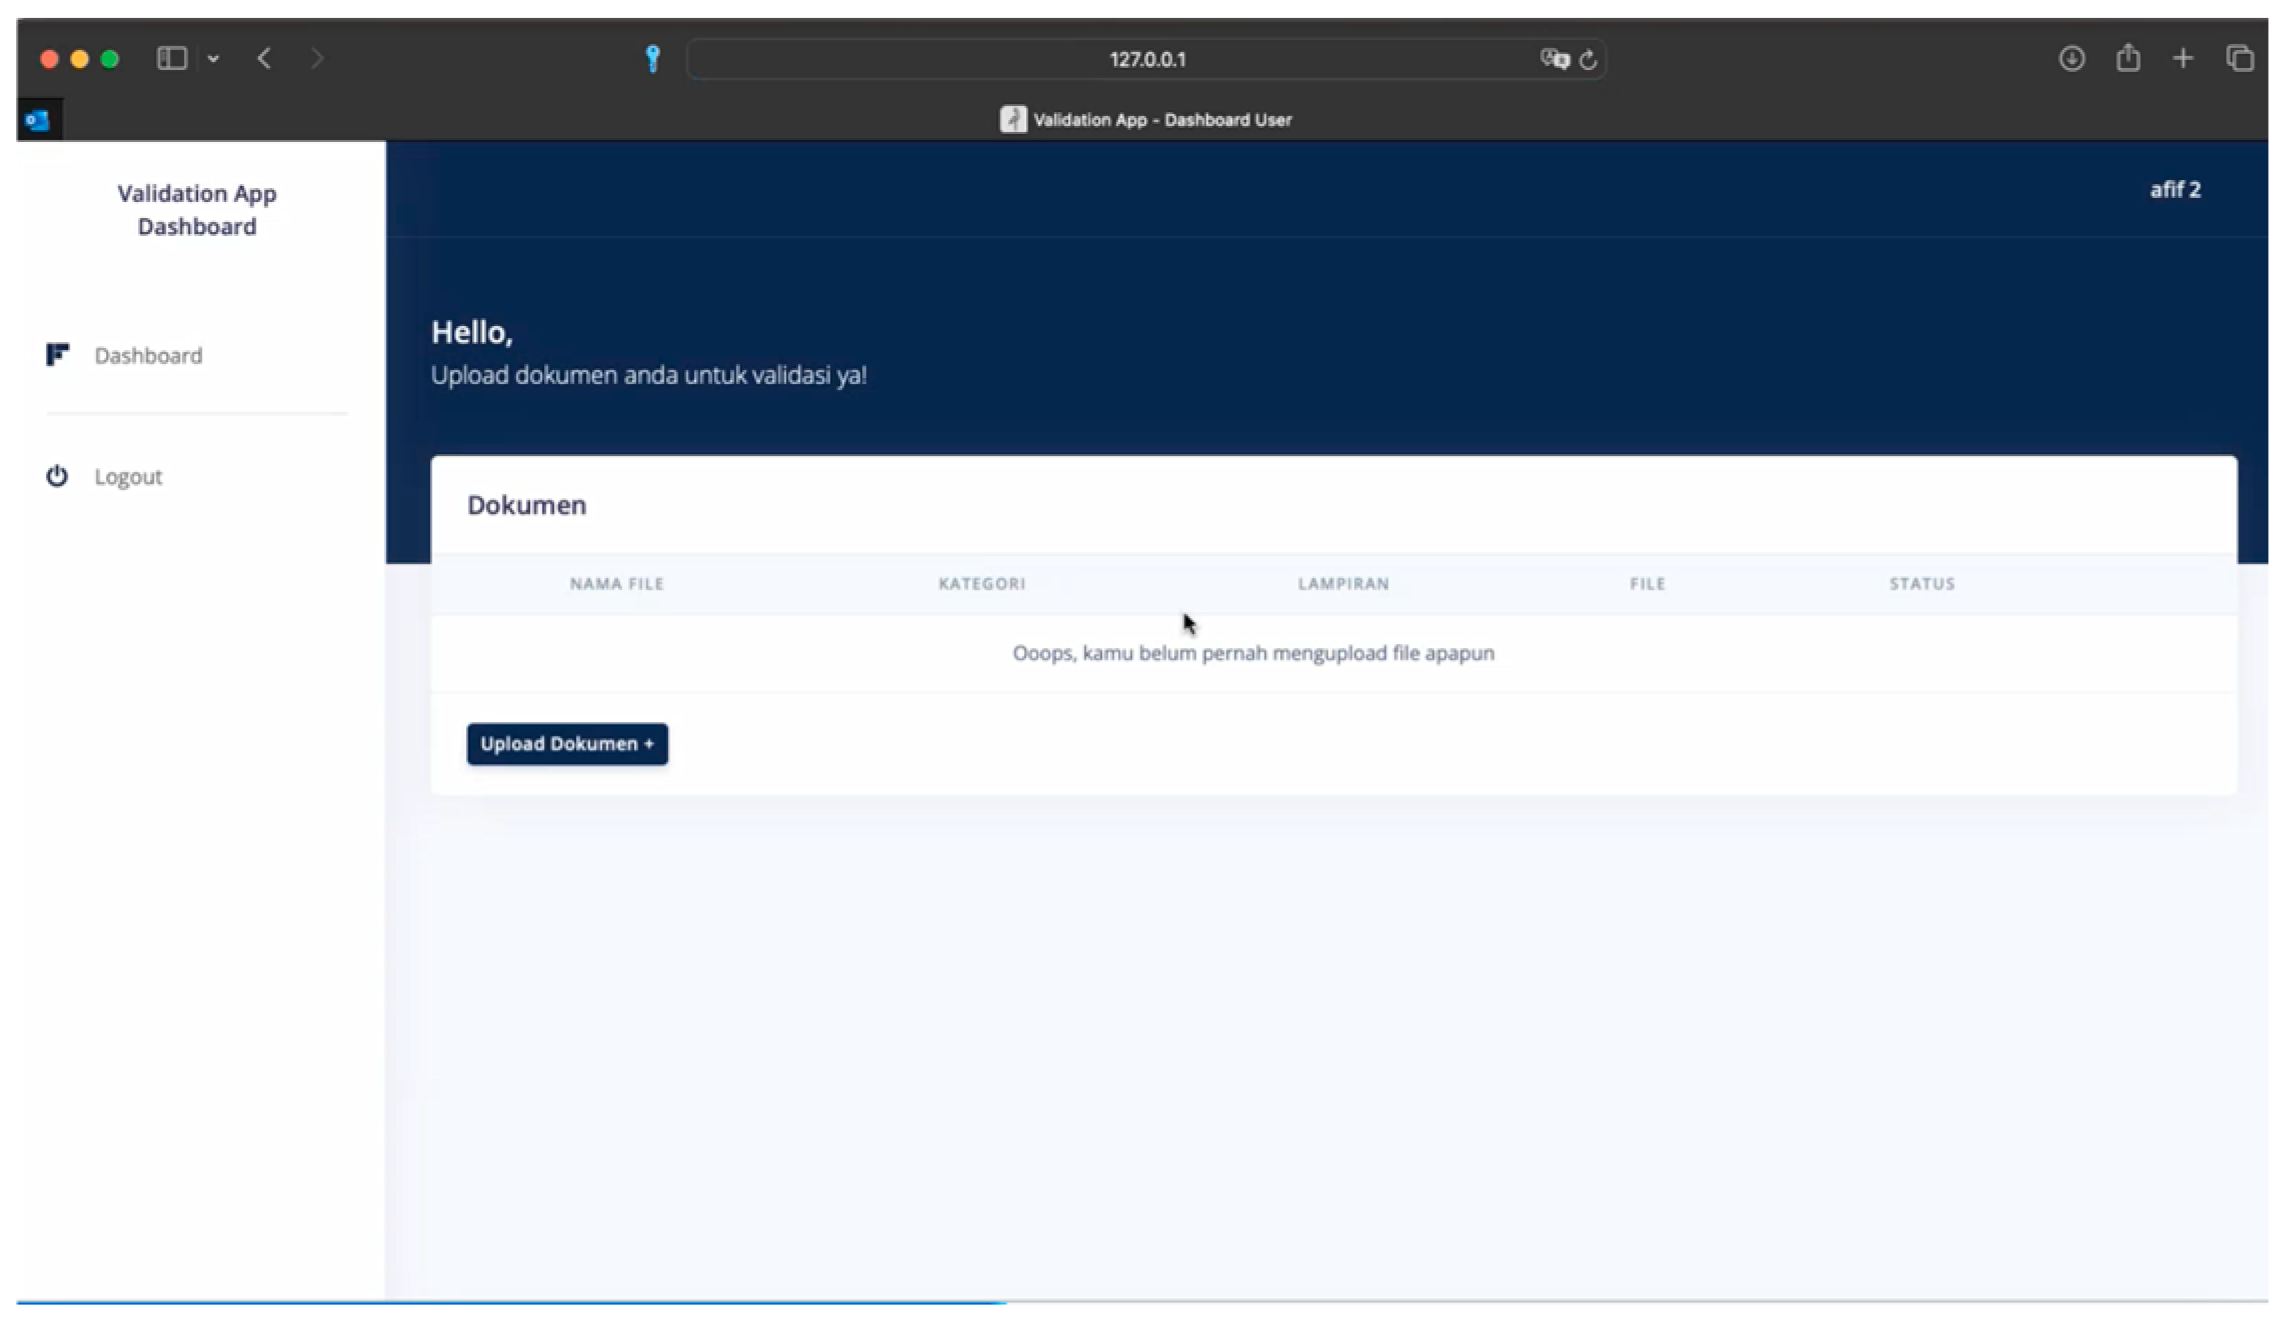This screenshot has height=1320, width=2287.
Task: Open the Safari downloads icon
Action: 2071,59
